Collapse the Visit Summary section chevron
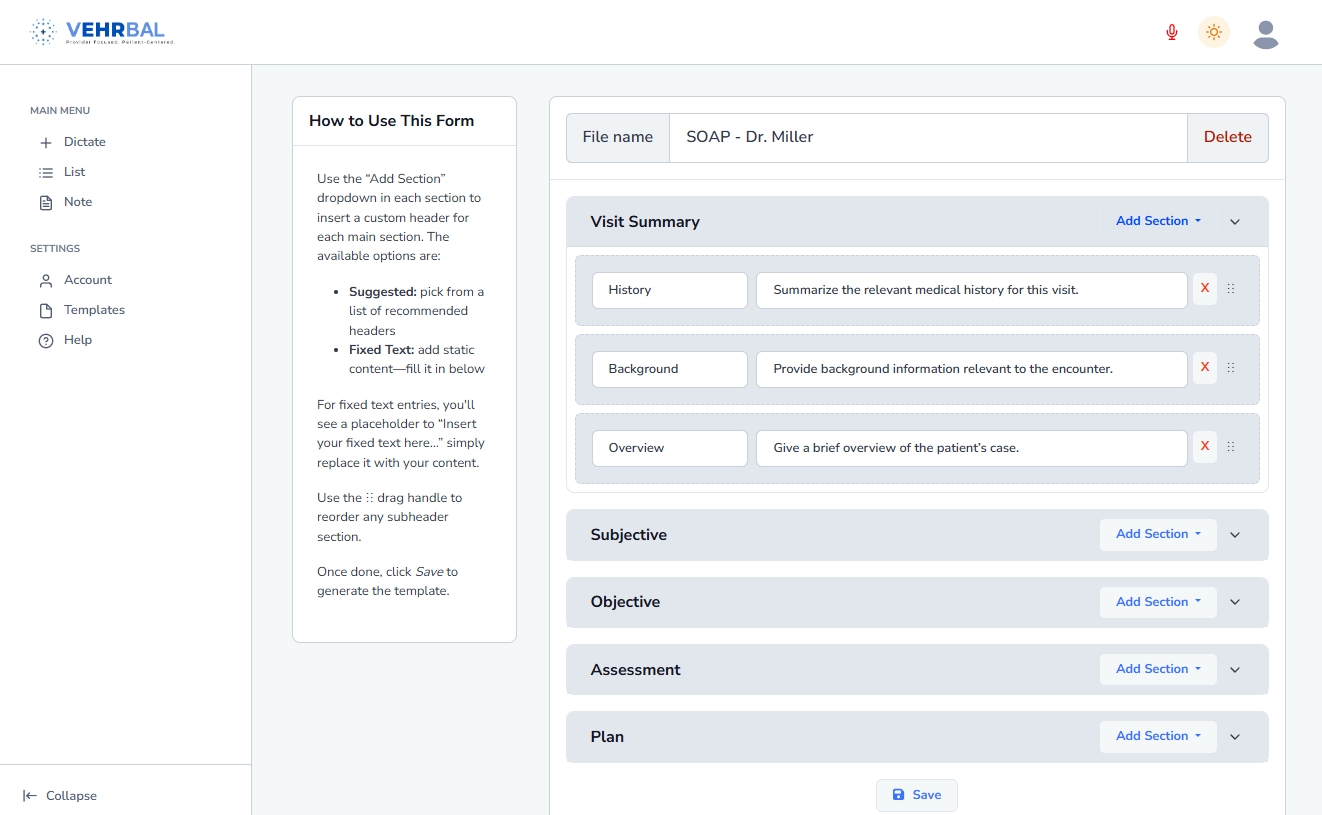This screenshot has width=1322, height=815. (1235, 222)
